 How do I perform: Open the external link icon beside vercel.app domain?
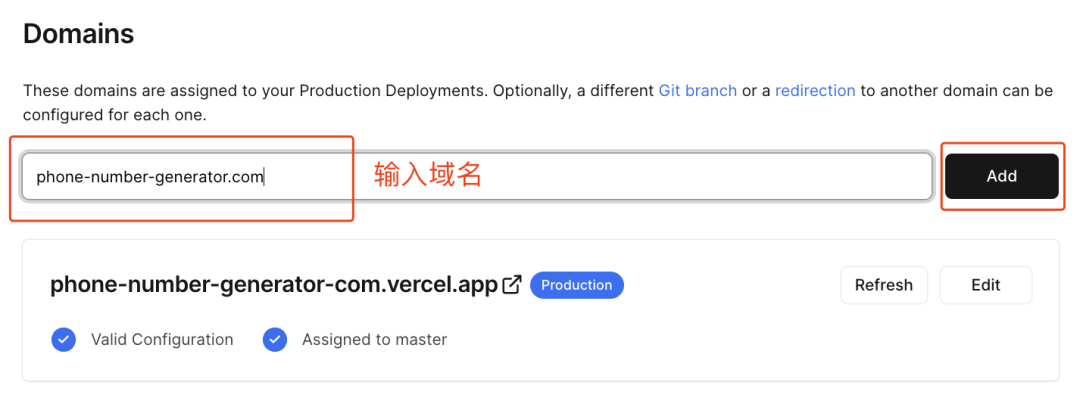(512, 285)
